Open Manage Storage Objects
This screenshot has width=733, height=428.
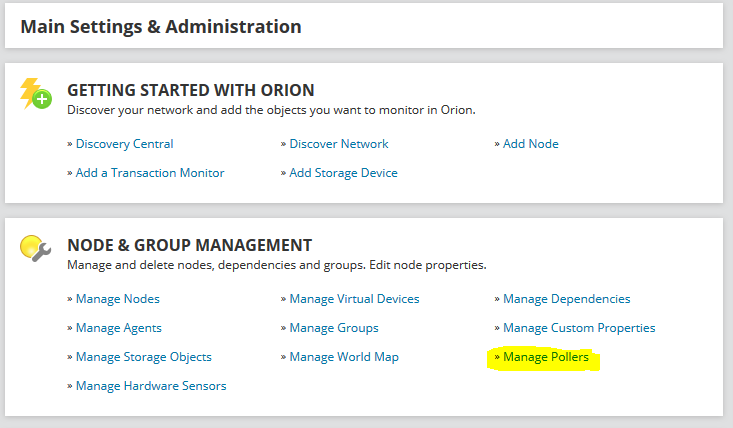point(144,357)
